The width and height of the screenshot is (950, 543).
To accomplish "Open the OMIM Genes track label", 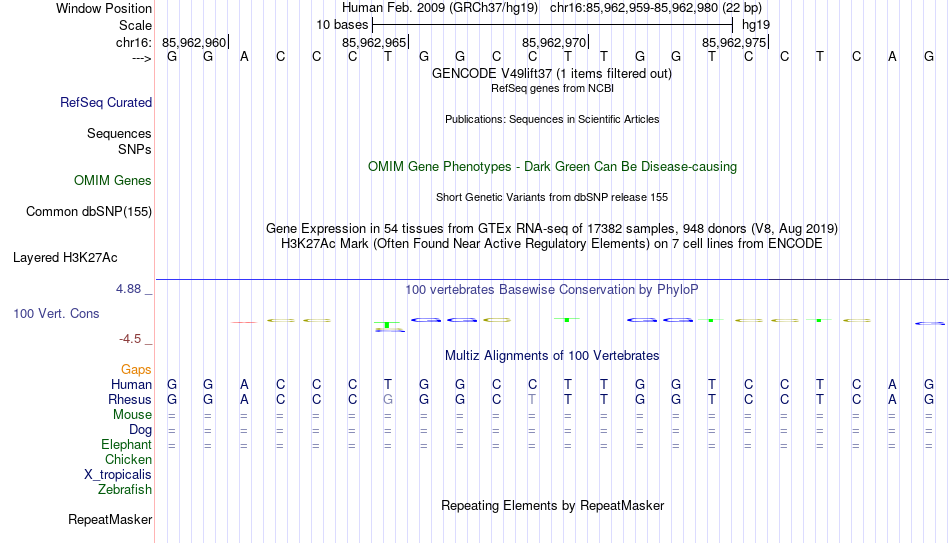I will click(x=112, y=181).
